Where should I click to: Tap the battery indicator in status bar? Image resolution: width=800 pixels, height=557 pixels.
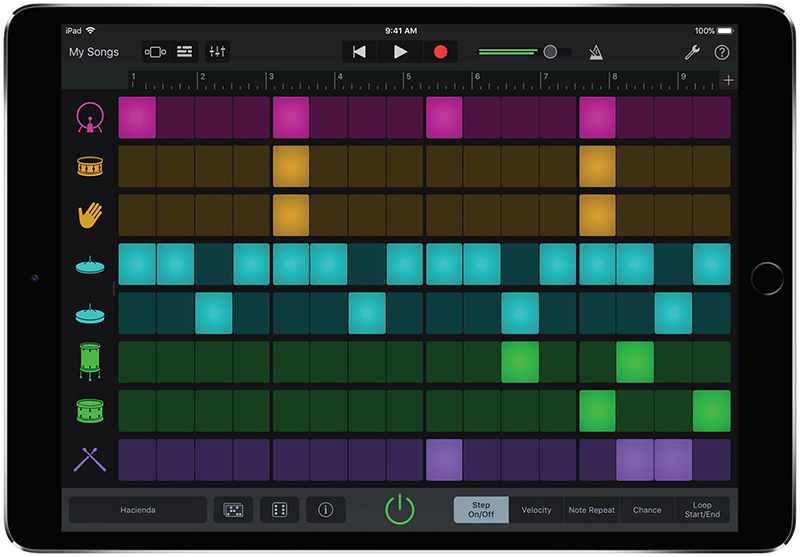pos(725,31)
